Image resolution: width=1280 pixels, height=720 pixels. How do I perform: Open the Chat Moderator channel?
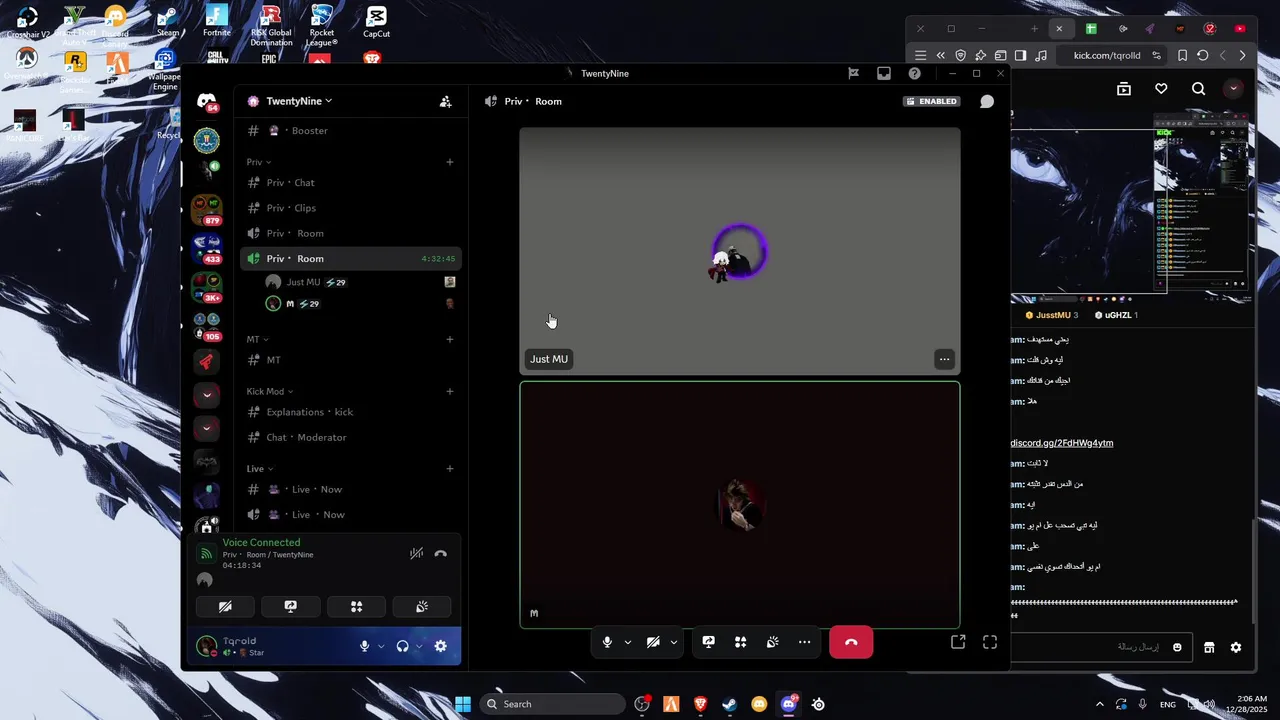(351, 437)
